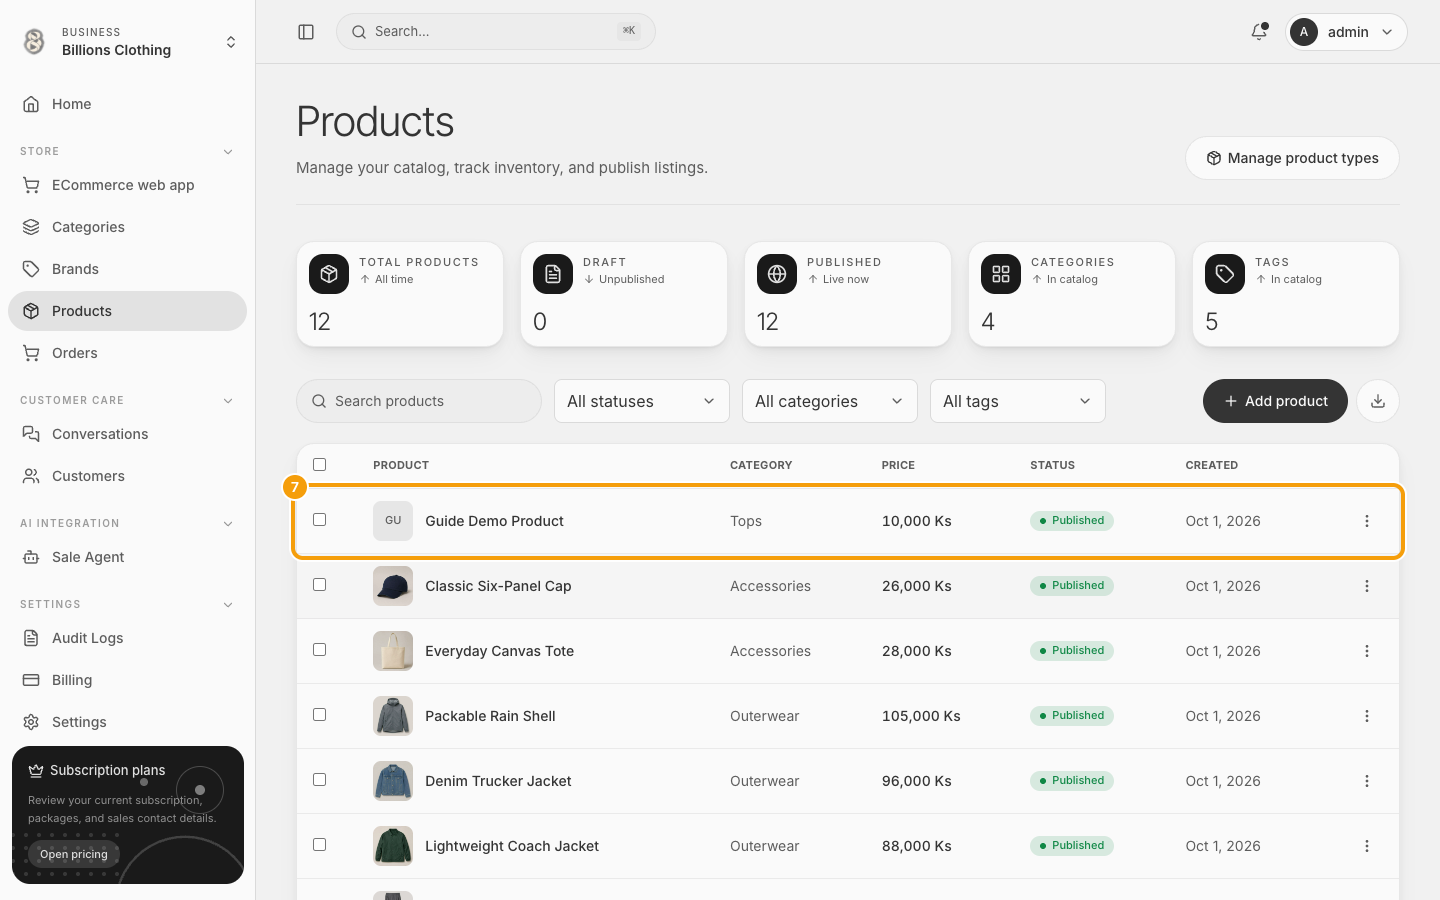Check the Guide Demo Product row checkbox
This screenshot has width=1440, height=900.
[x=320, y=520]
